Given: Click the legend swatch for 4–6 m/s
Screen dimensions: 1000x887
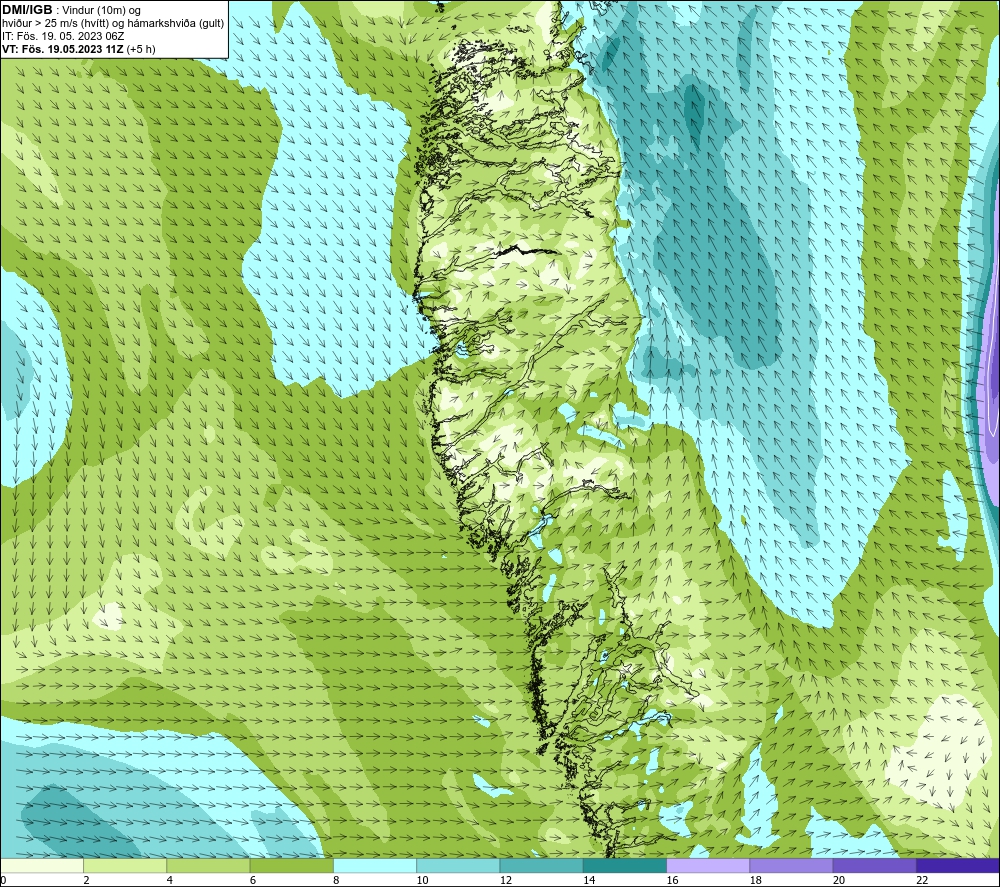Looking at the screenshot, I should coord(209,866).
